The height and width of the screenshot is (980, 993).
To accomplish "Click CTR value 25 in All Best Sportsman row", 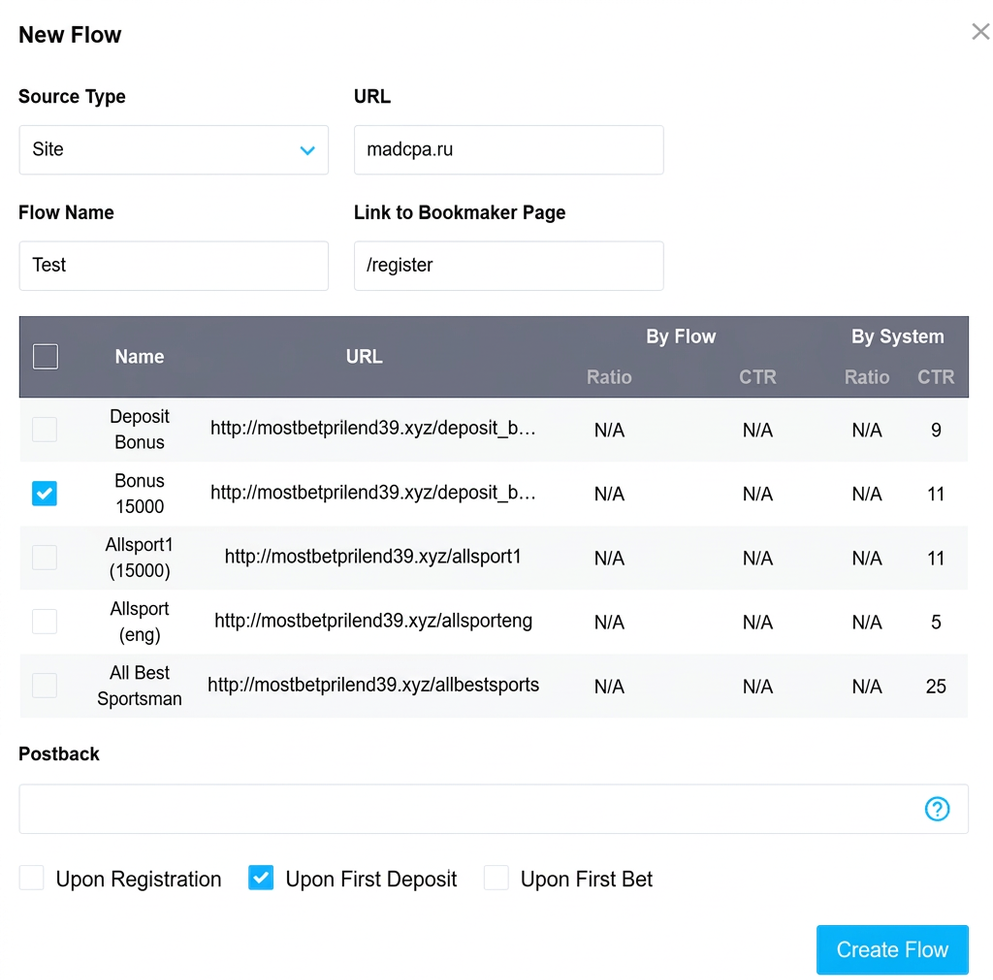I will pos(936,686).
